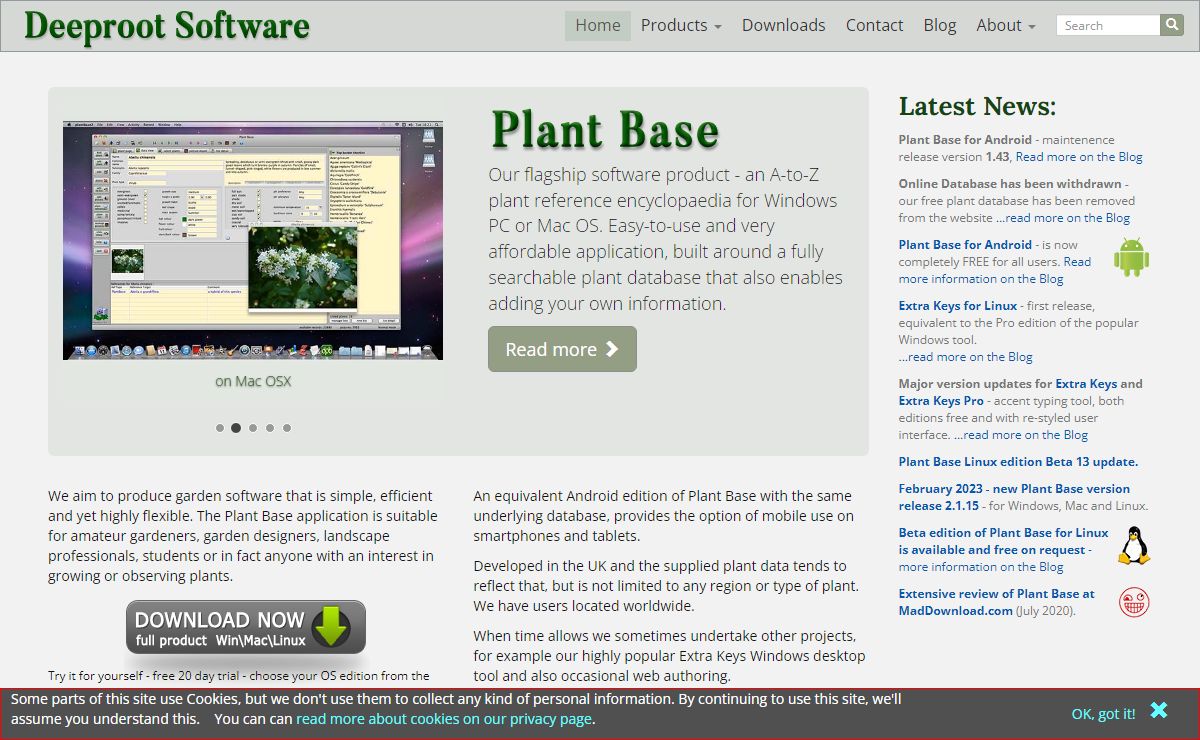The height and width of the screenshot is (740, 1200).
Task: Select the fifth carousel dot
Action: tap(287, 428)
